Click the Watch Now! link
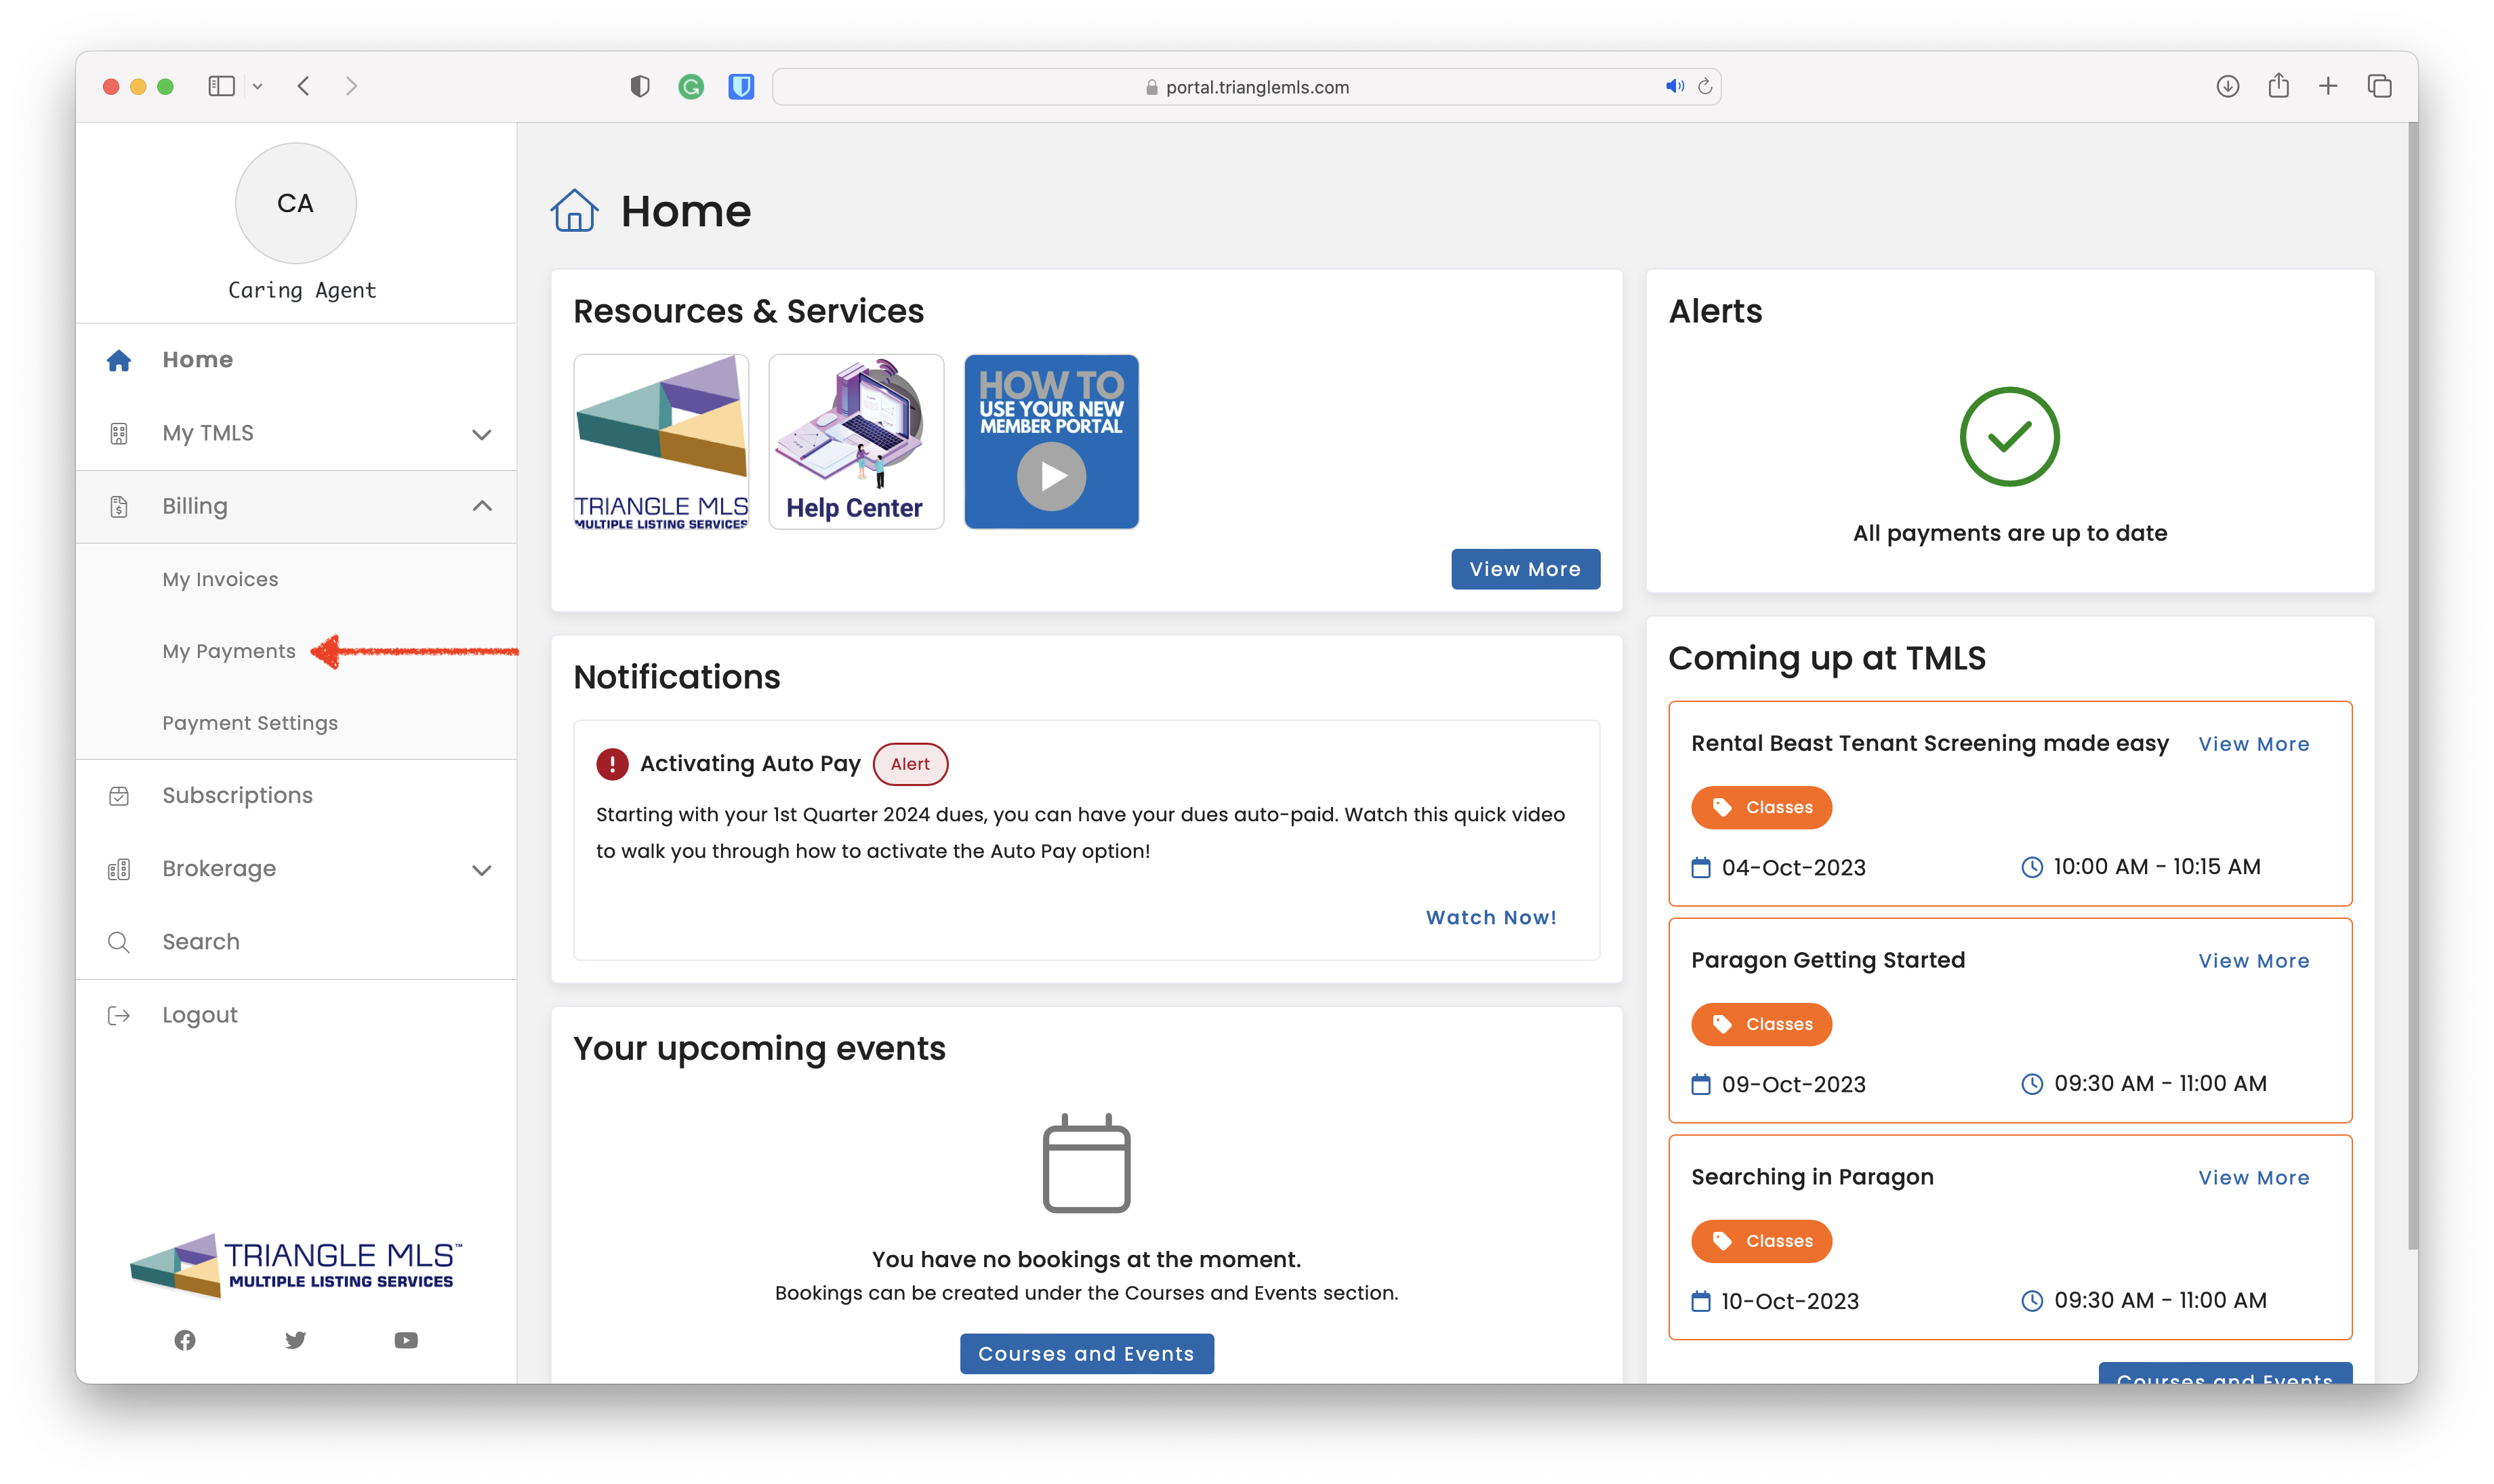 [x=1491, y=917]
